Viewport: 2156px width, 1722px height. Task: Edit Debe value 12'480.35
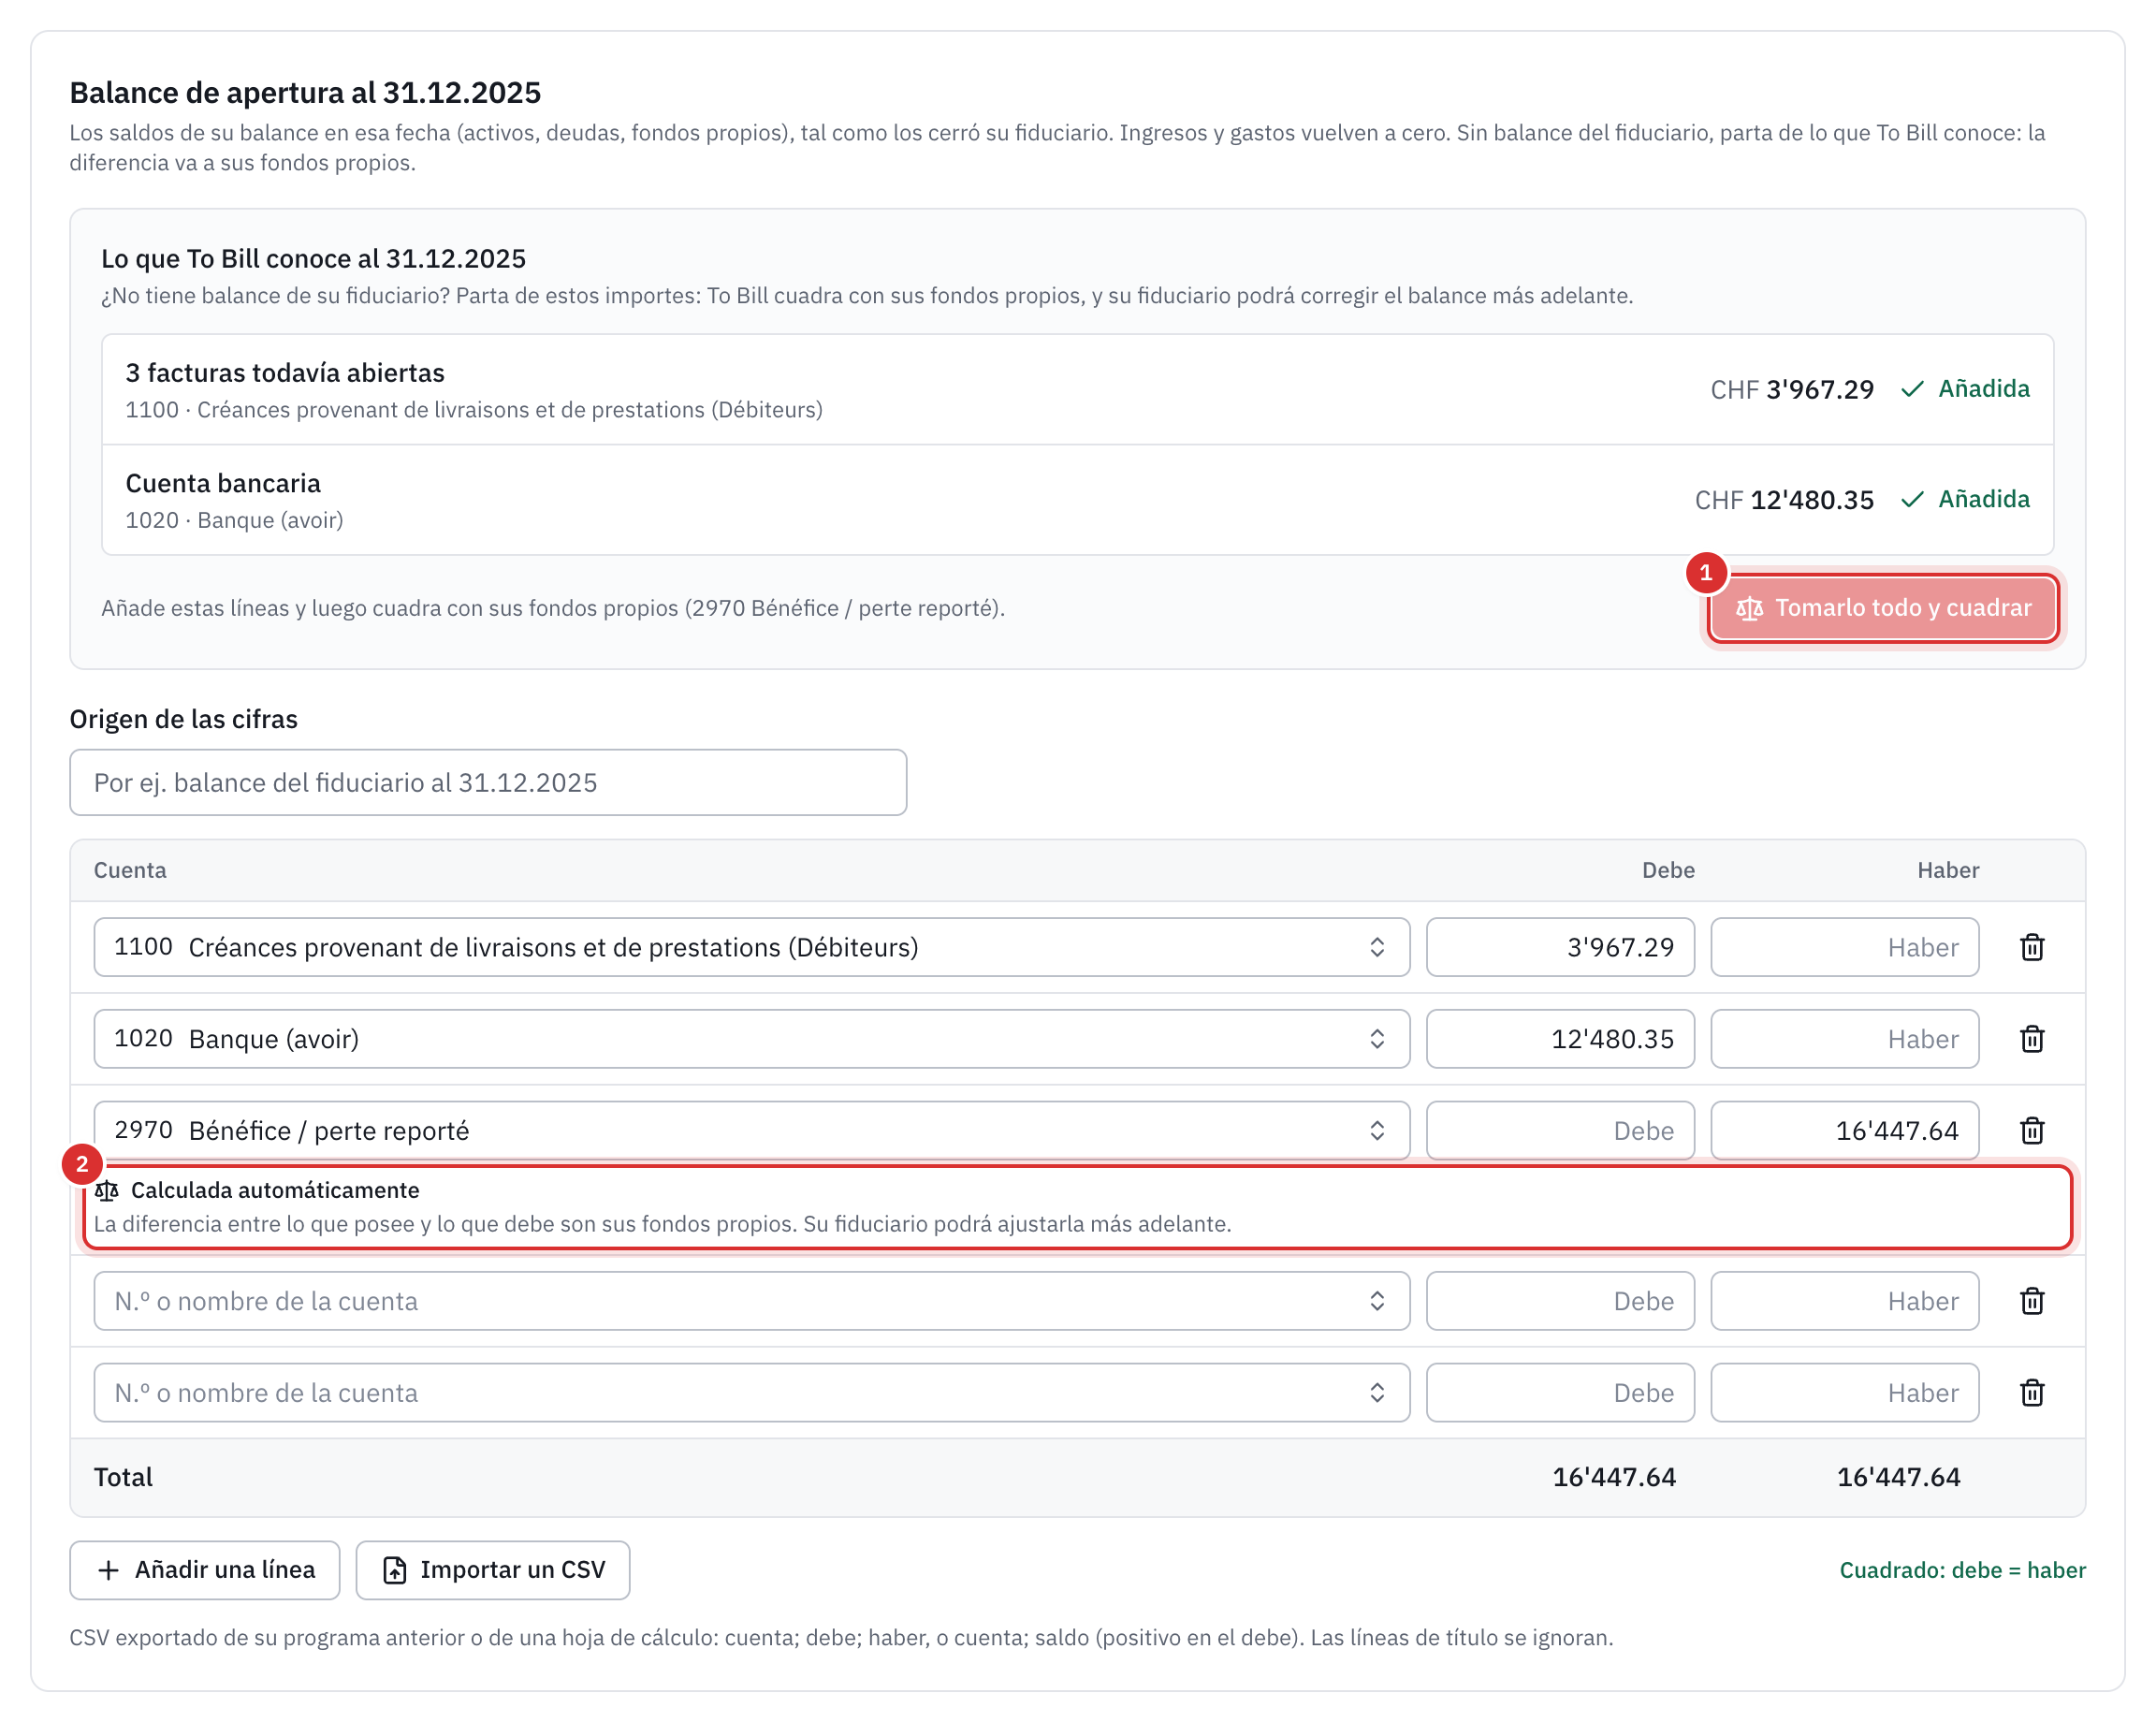pos(1560,1039)
